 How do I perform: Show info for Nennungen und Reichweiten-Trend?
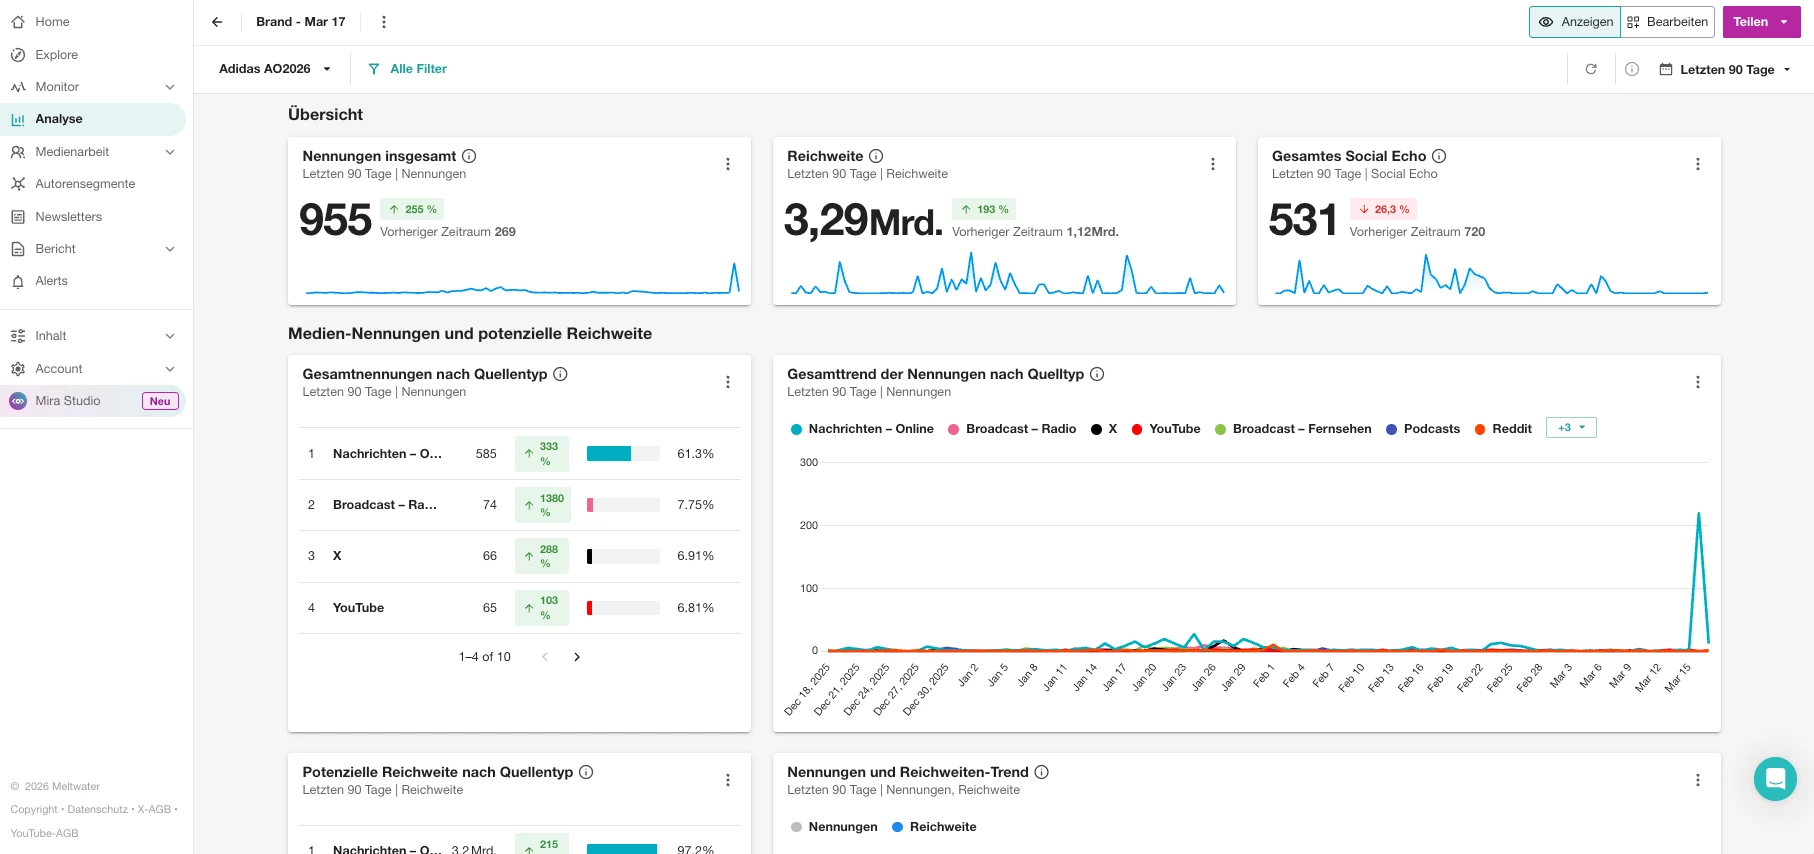tap(1042, 772)
